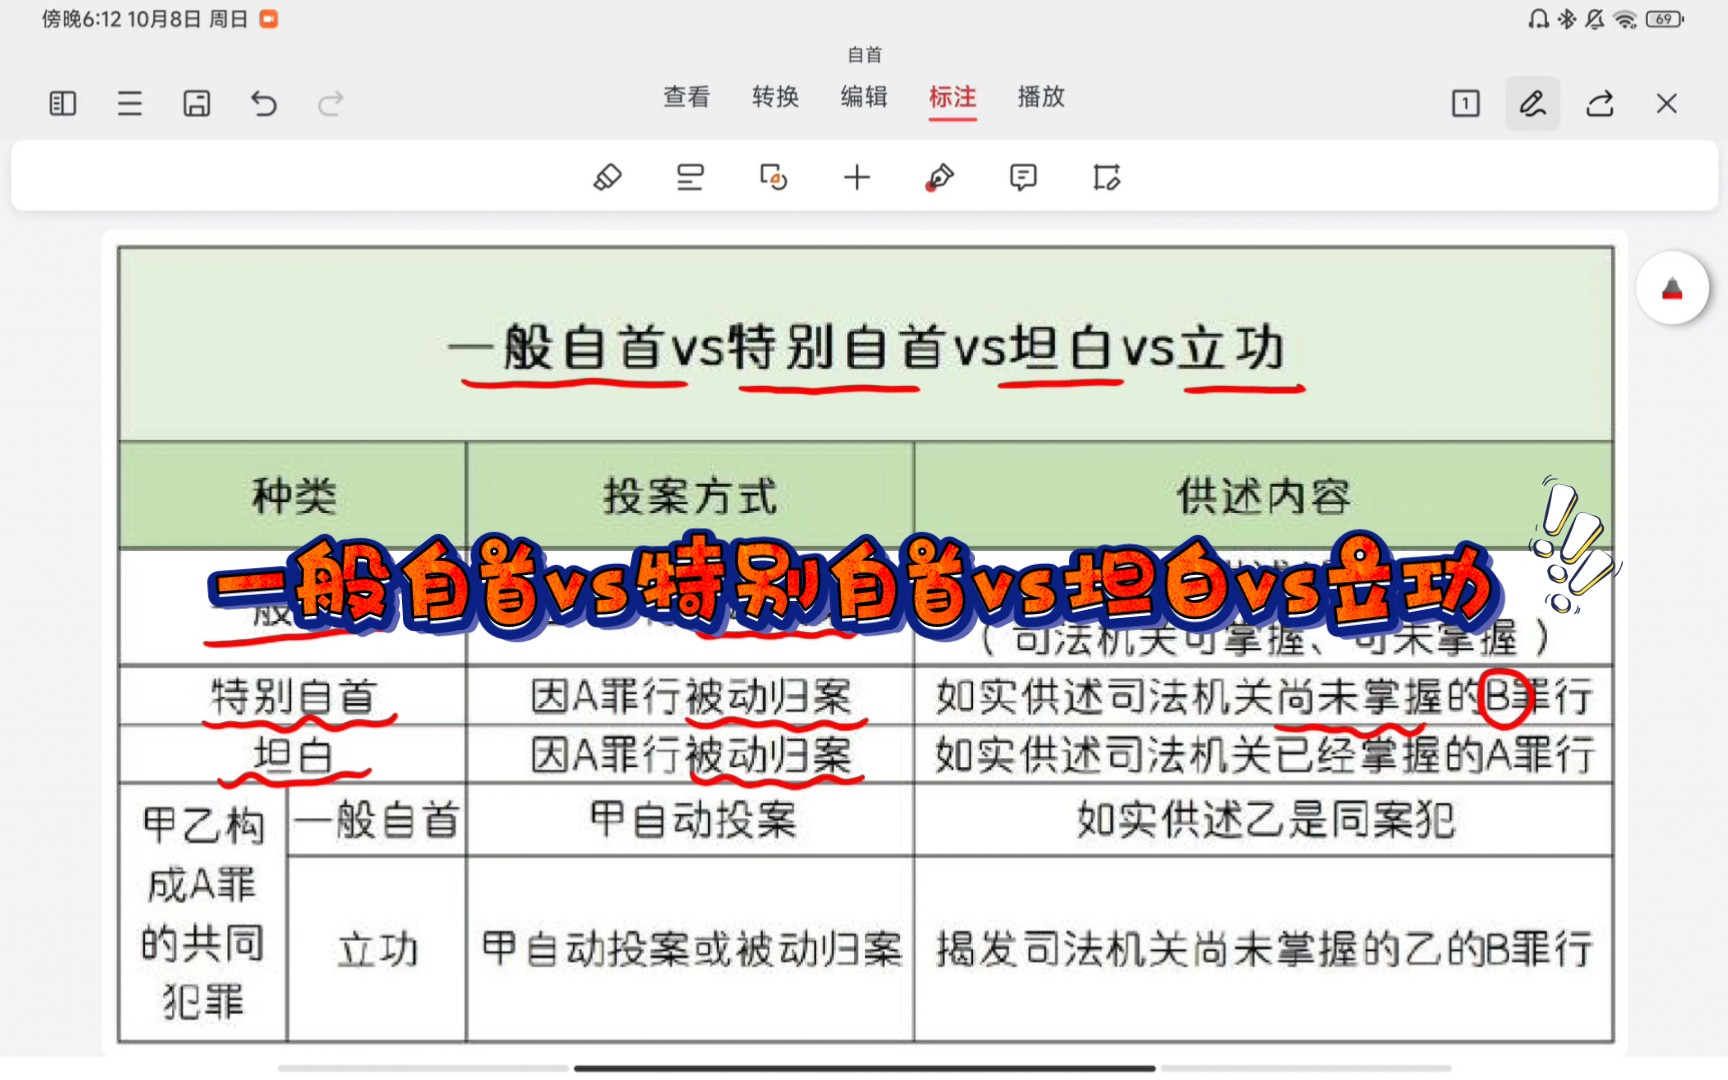Open the page number view icon
Image resolution: width=1728 pixels, height=1080 pixels.
point(1466,103)
